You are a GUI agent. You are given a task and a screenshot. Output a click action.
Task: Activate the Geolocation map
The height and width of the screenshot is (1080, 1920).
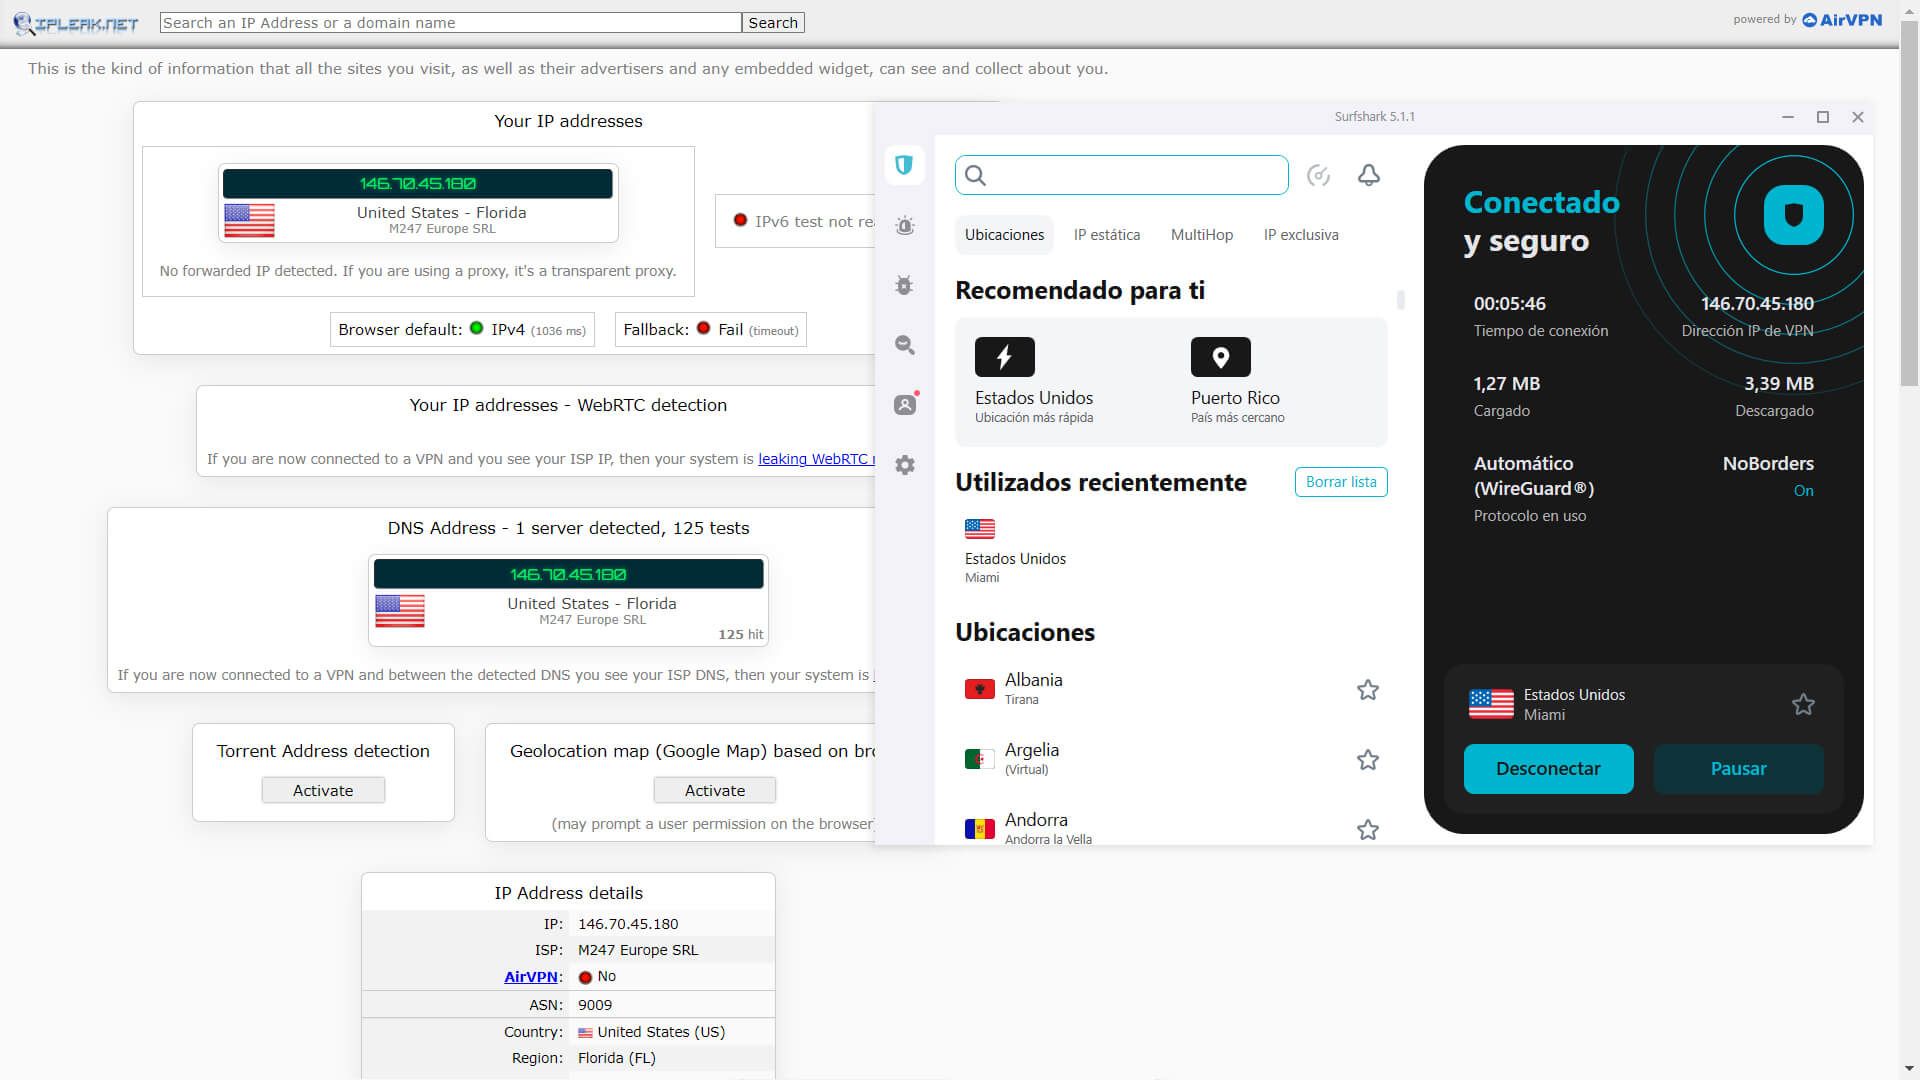point(715,790)
